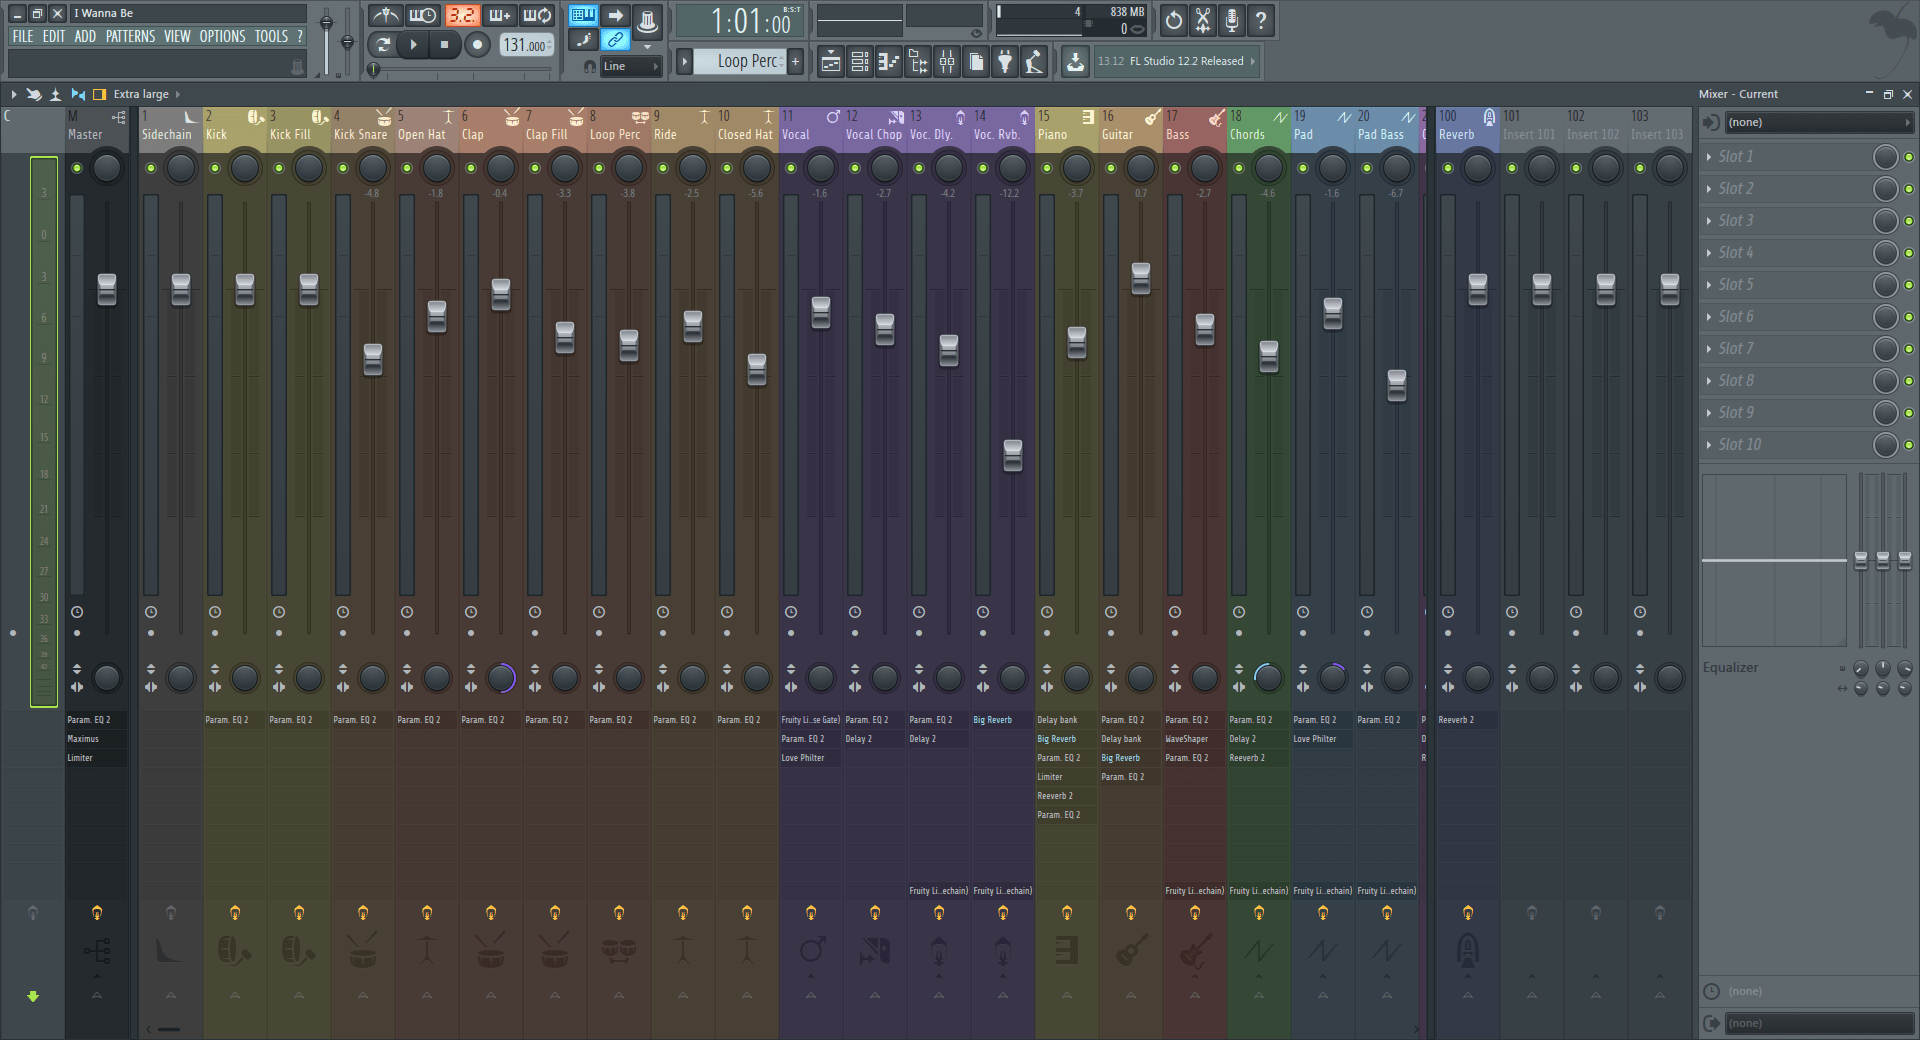Open the tempo tapper icon
This screenshot has height=1040, width=1920.
1034,62
